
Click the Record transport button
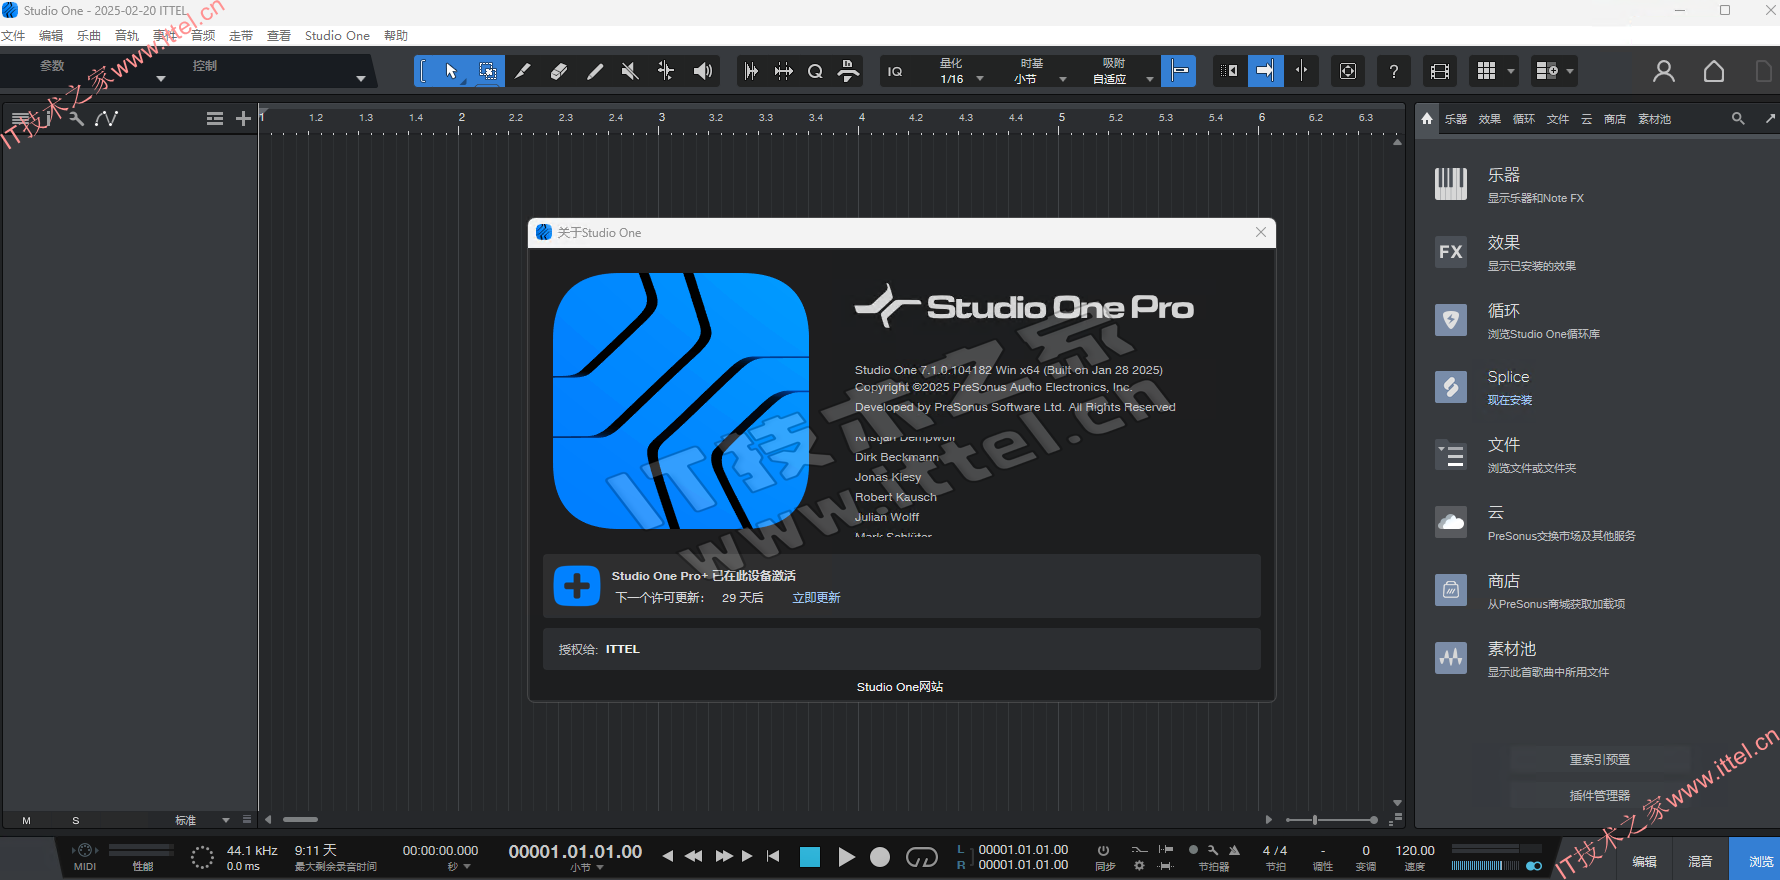click(880, 857)
